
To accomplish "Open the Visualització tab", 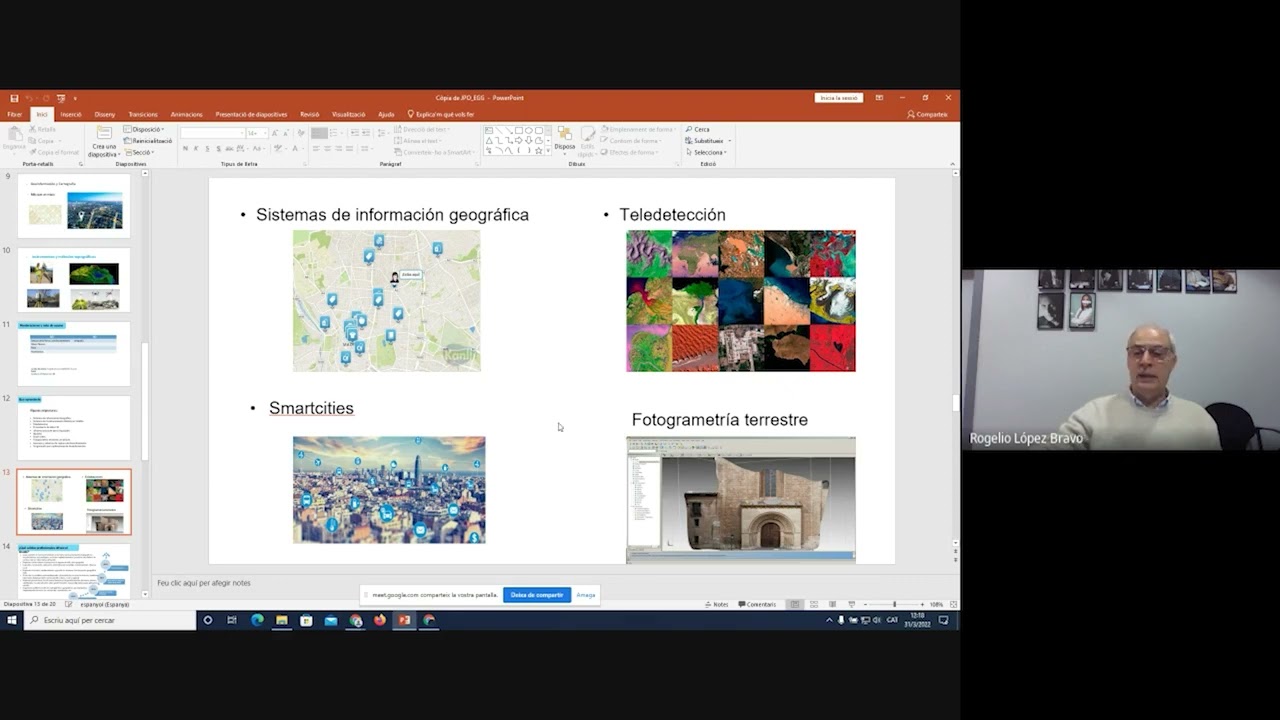I will pyautogui.click(x=349, y=114).
